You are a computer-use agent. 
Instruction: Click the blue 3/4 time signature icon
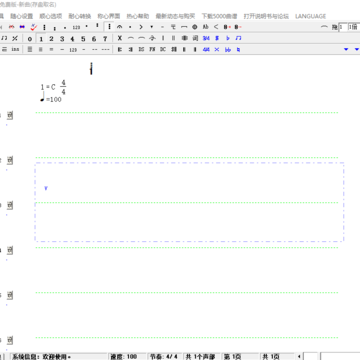tap(206, 38)
